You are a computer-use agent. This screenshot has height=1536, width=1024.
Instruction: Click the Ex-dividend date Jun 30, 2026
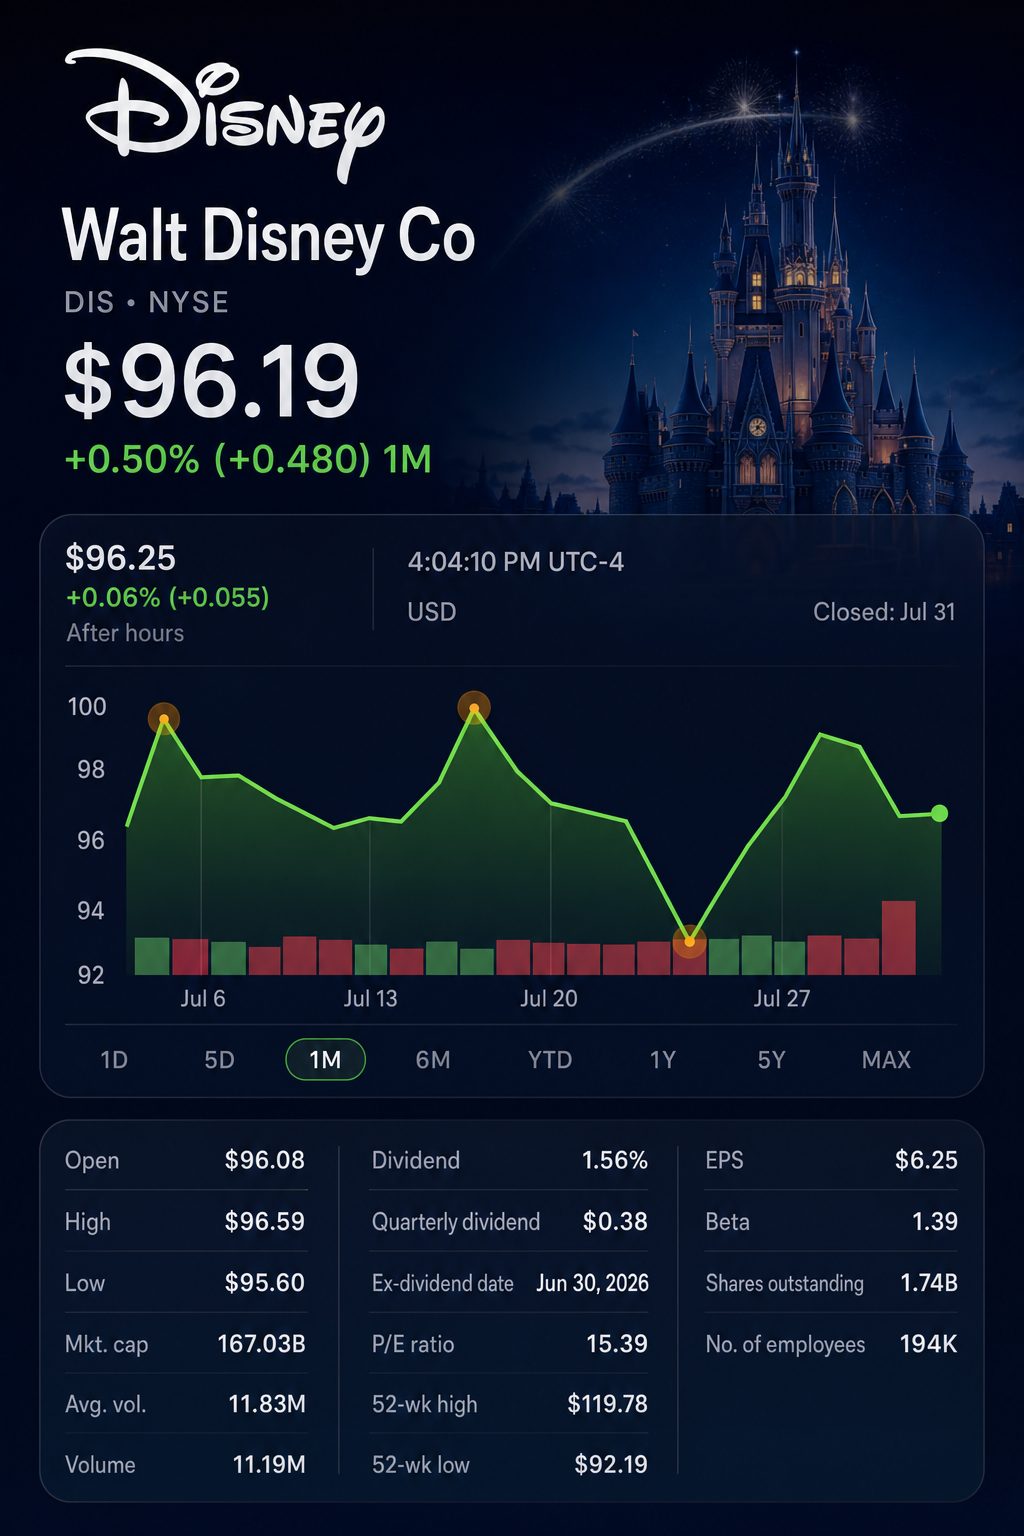coord(592,1283)
